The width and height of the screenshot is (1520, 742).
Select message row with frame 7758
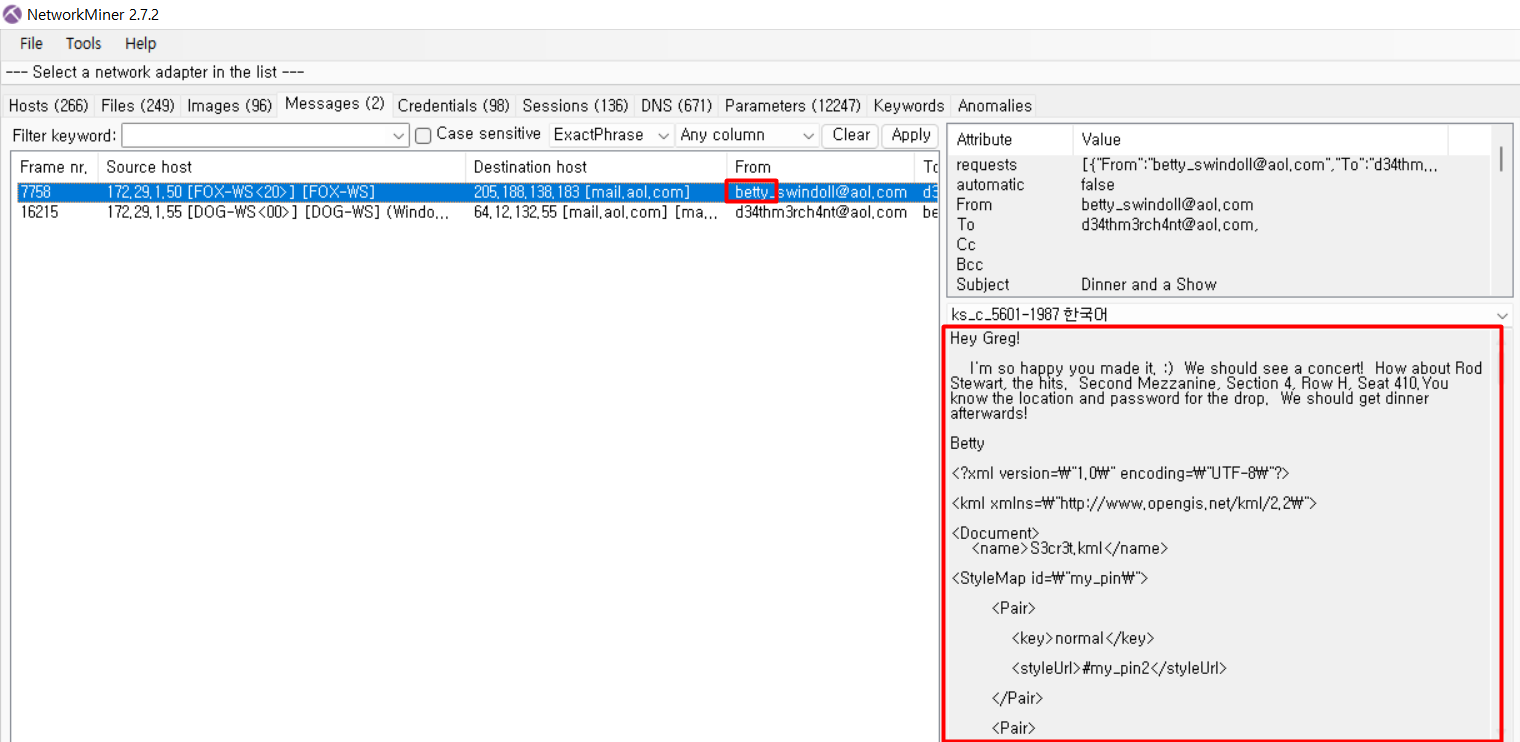476,192
